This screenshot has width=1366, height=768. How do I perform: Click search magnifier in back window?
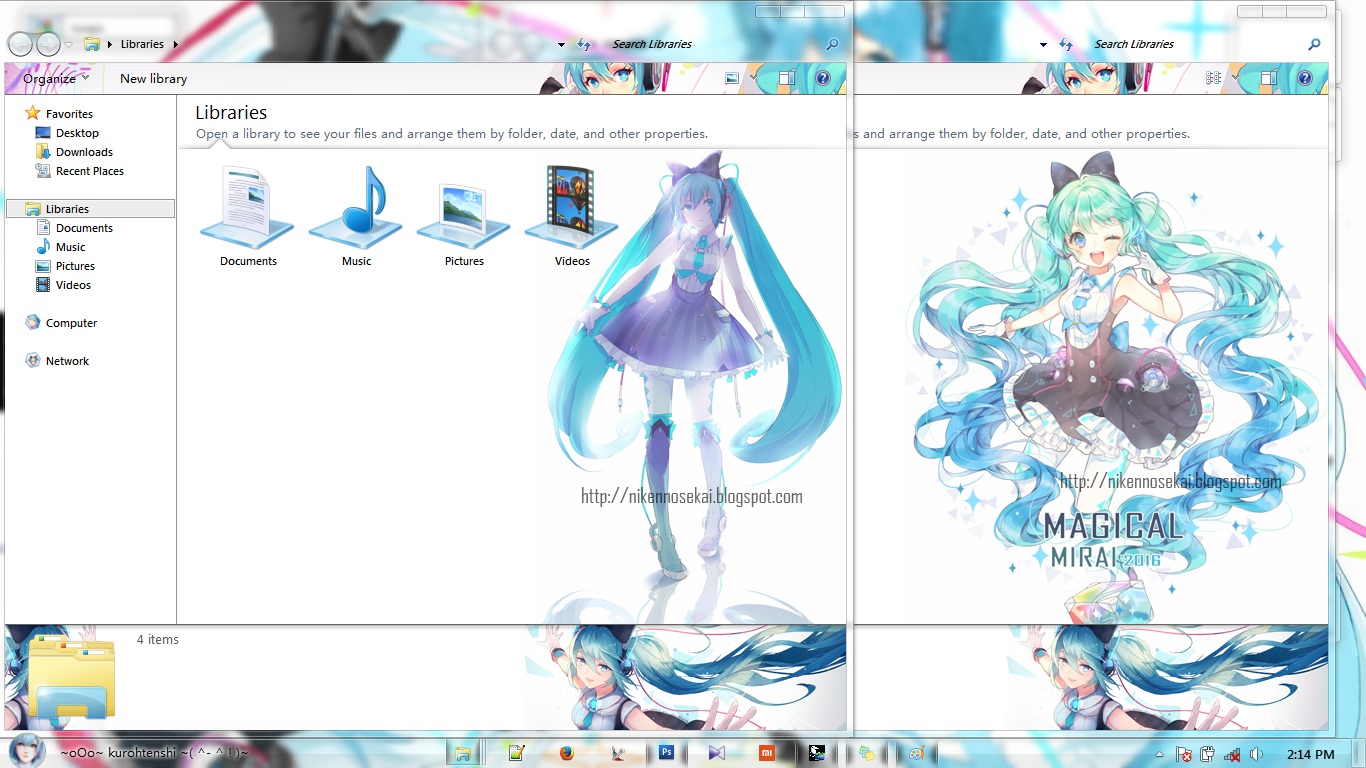pos(1314,44)
